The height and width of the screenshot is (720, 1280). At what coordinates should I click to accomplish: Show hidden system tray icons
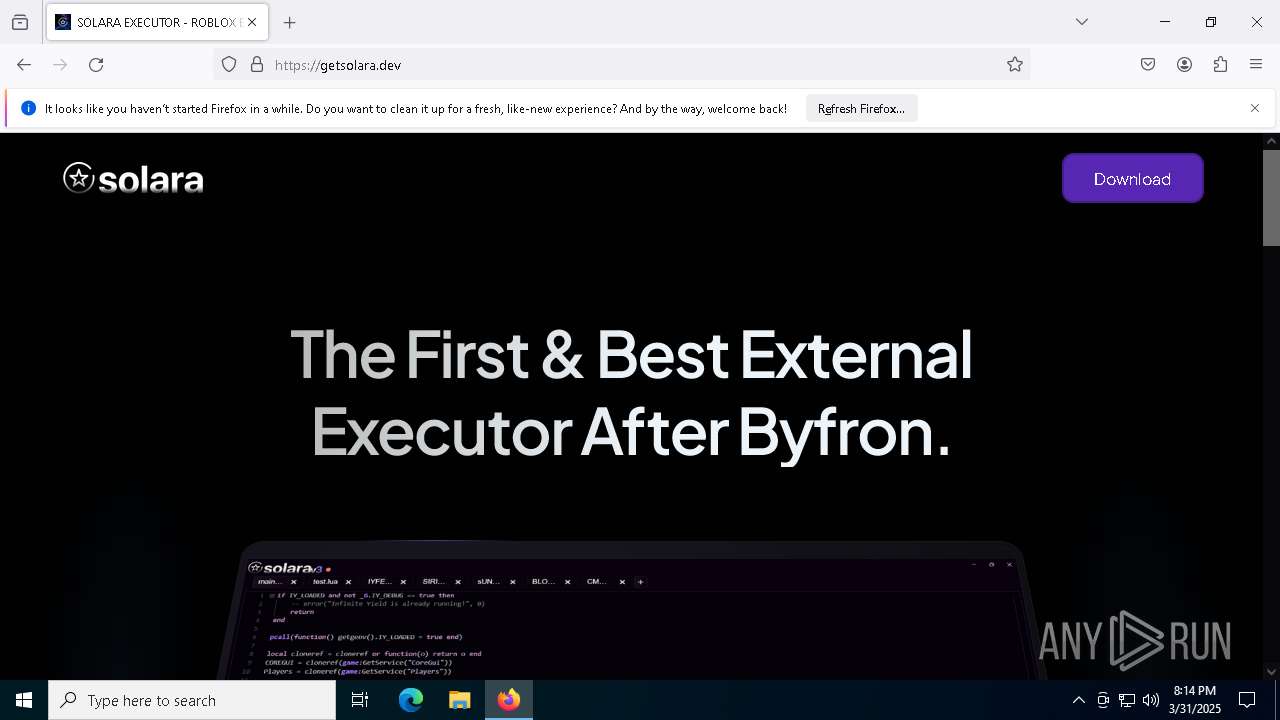(x=1078, y=700)
